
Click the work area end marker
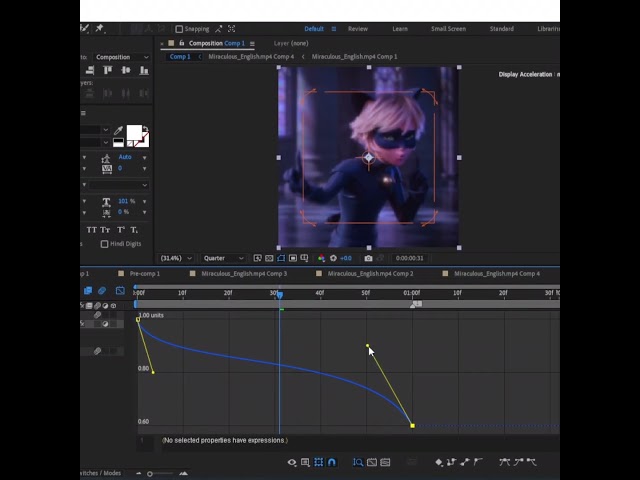(x=416, y=304)
